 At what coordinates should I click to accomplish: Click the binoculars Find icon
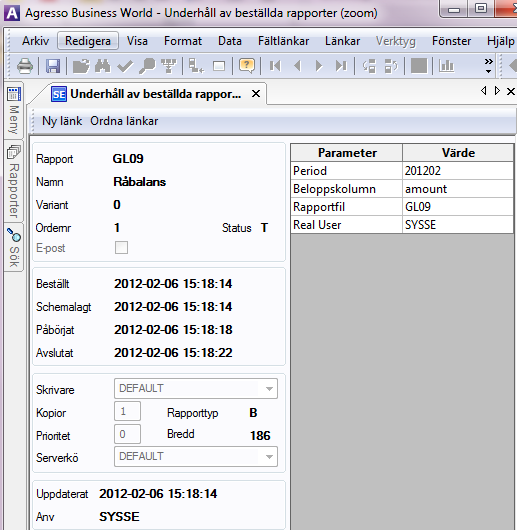coord(103,66)
